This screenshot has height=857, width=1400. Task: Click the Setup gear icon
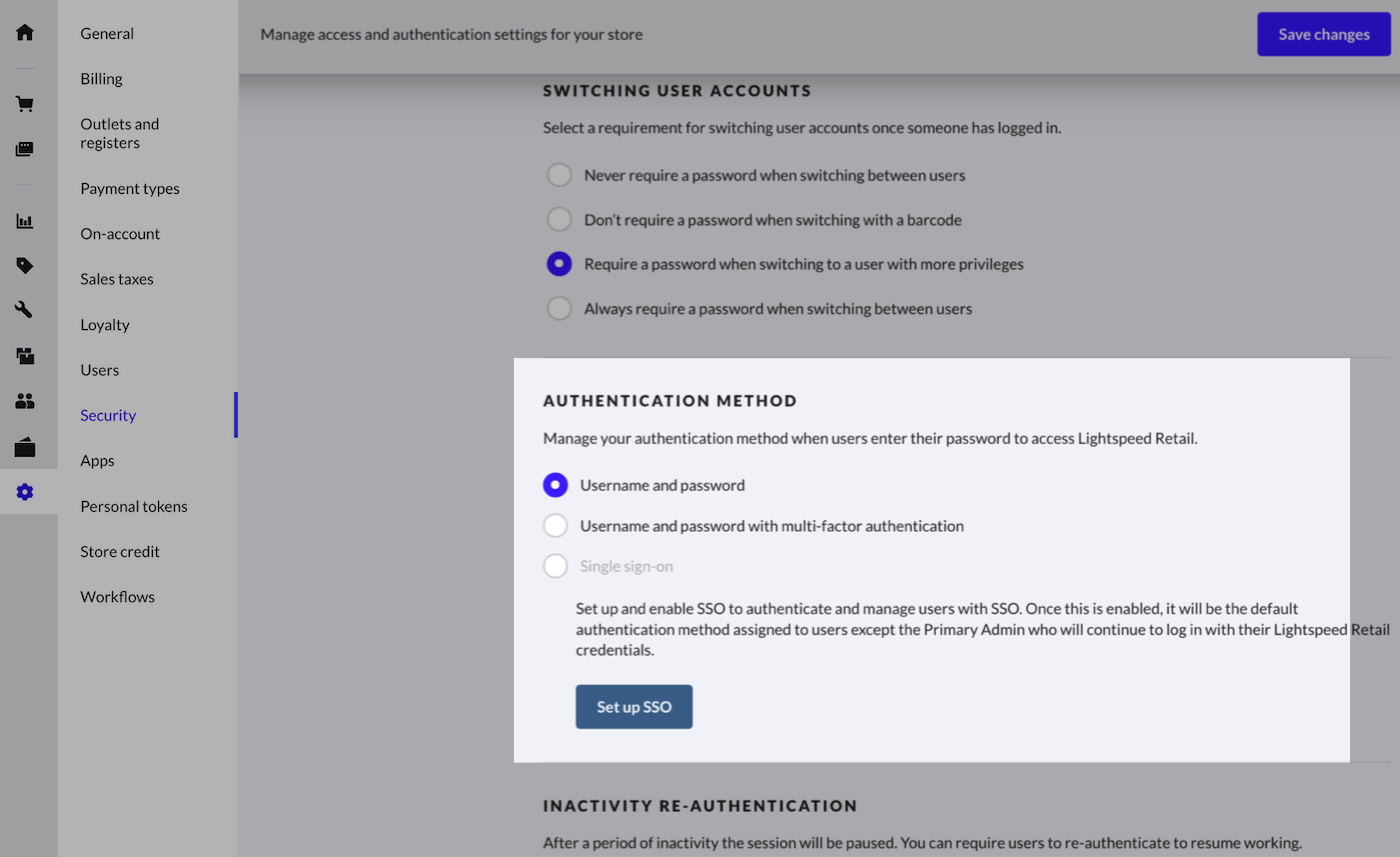(24, 491)
